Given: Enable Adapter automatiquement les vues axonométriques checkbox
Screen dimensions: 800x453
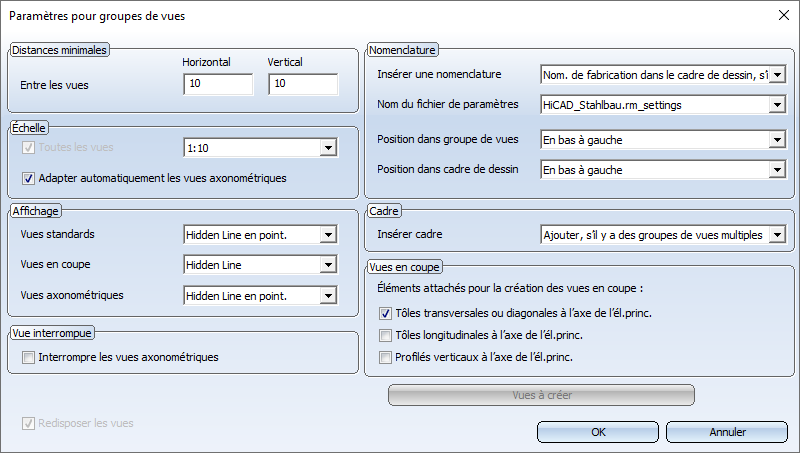Looking at the screenshot, I should click(x=28, y=179).
